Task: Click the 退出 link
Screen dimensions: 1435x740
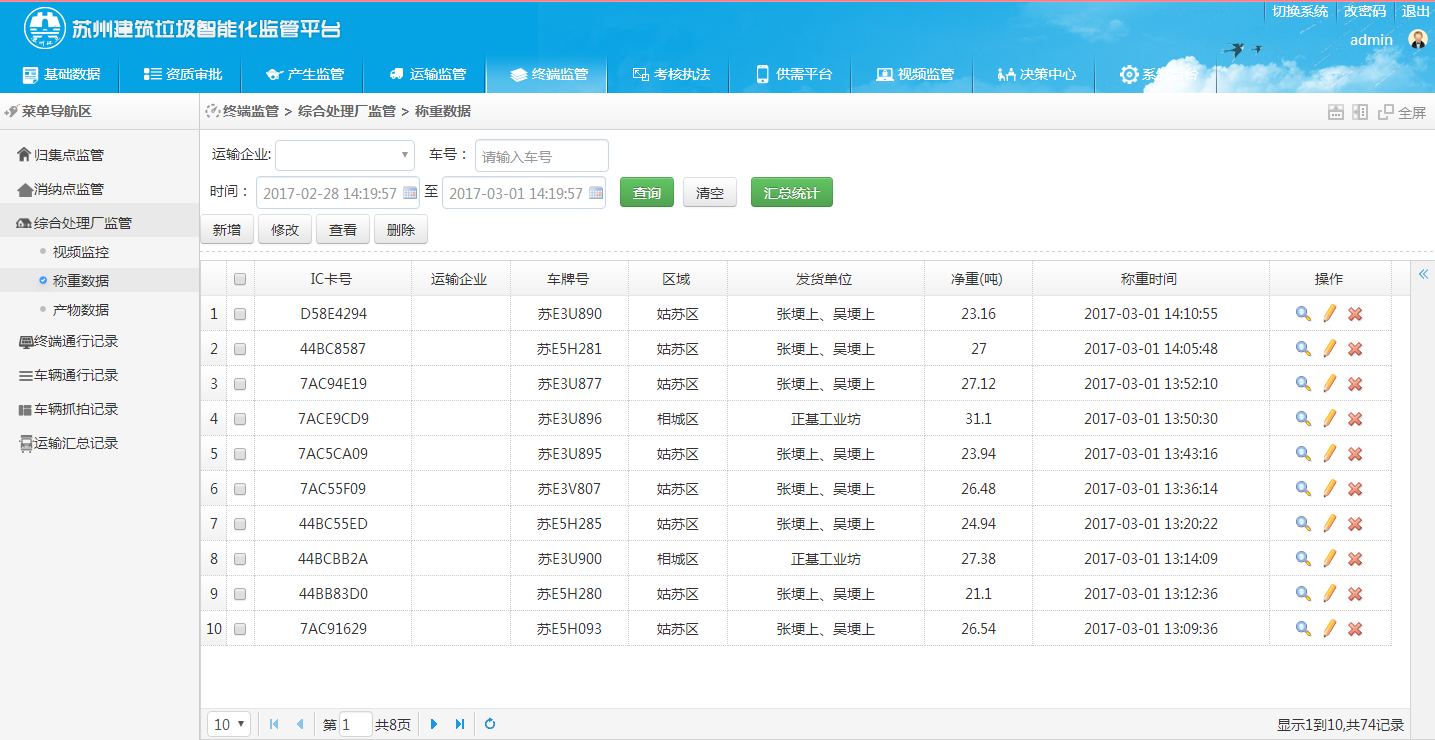Action: click(x=1416, y=11)
